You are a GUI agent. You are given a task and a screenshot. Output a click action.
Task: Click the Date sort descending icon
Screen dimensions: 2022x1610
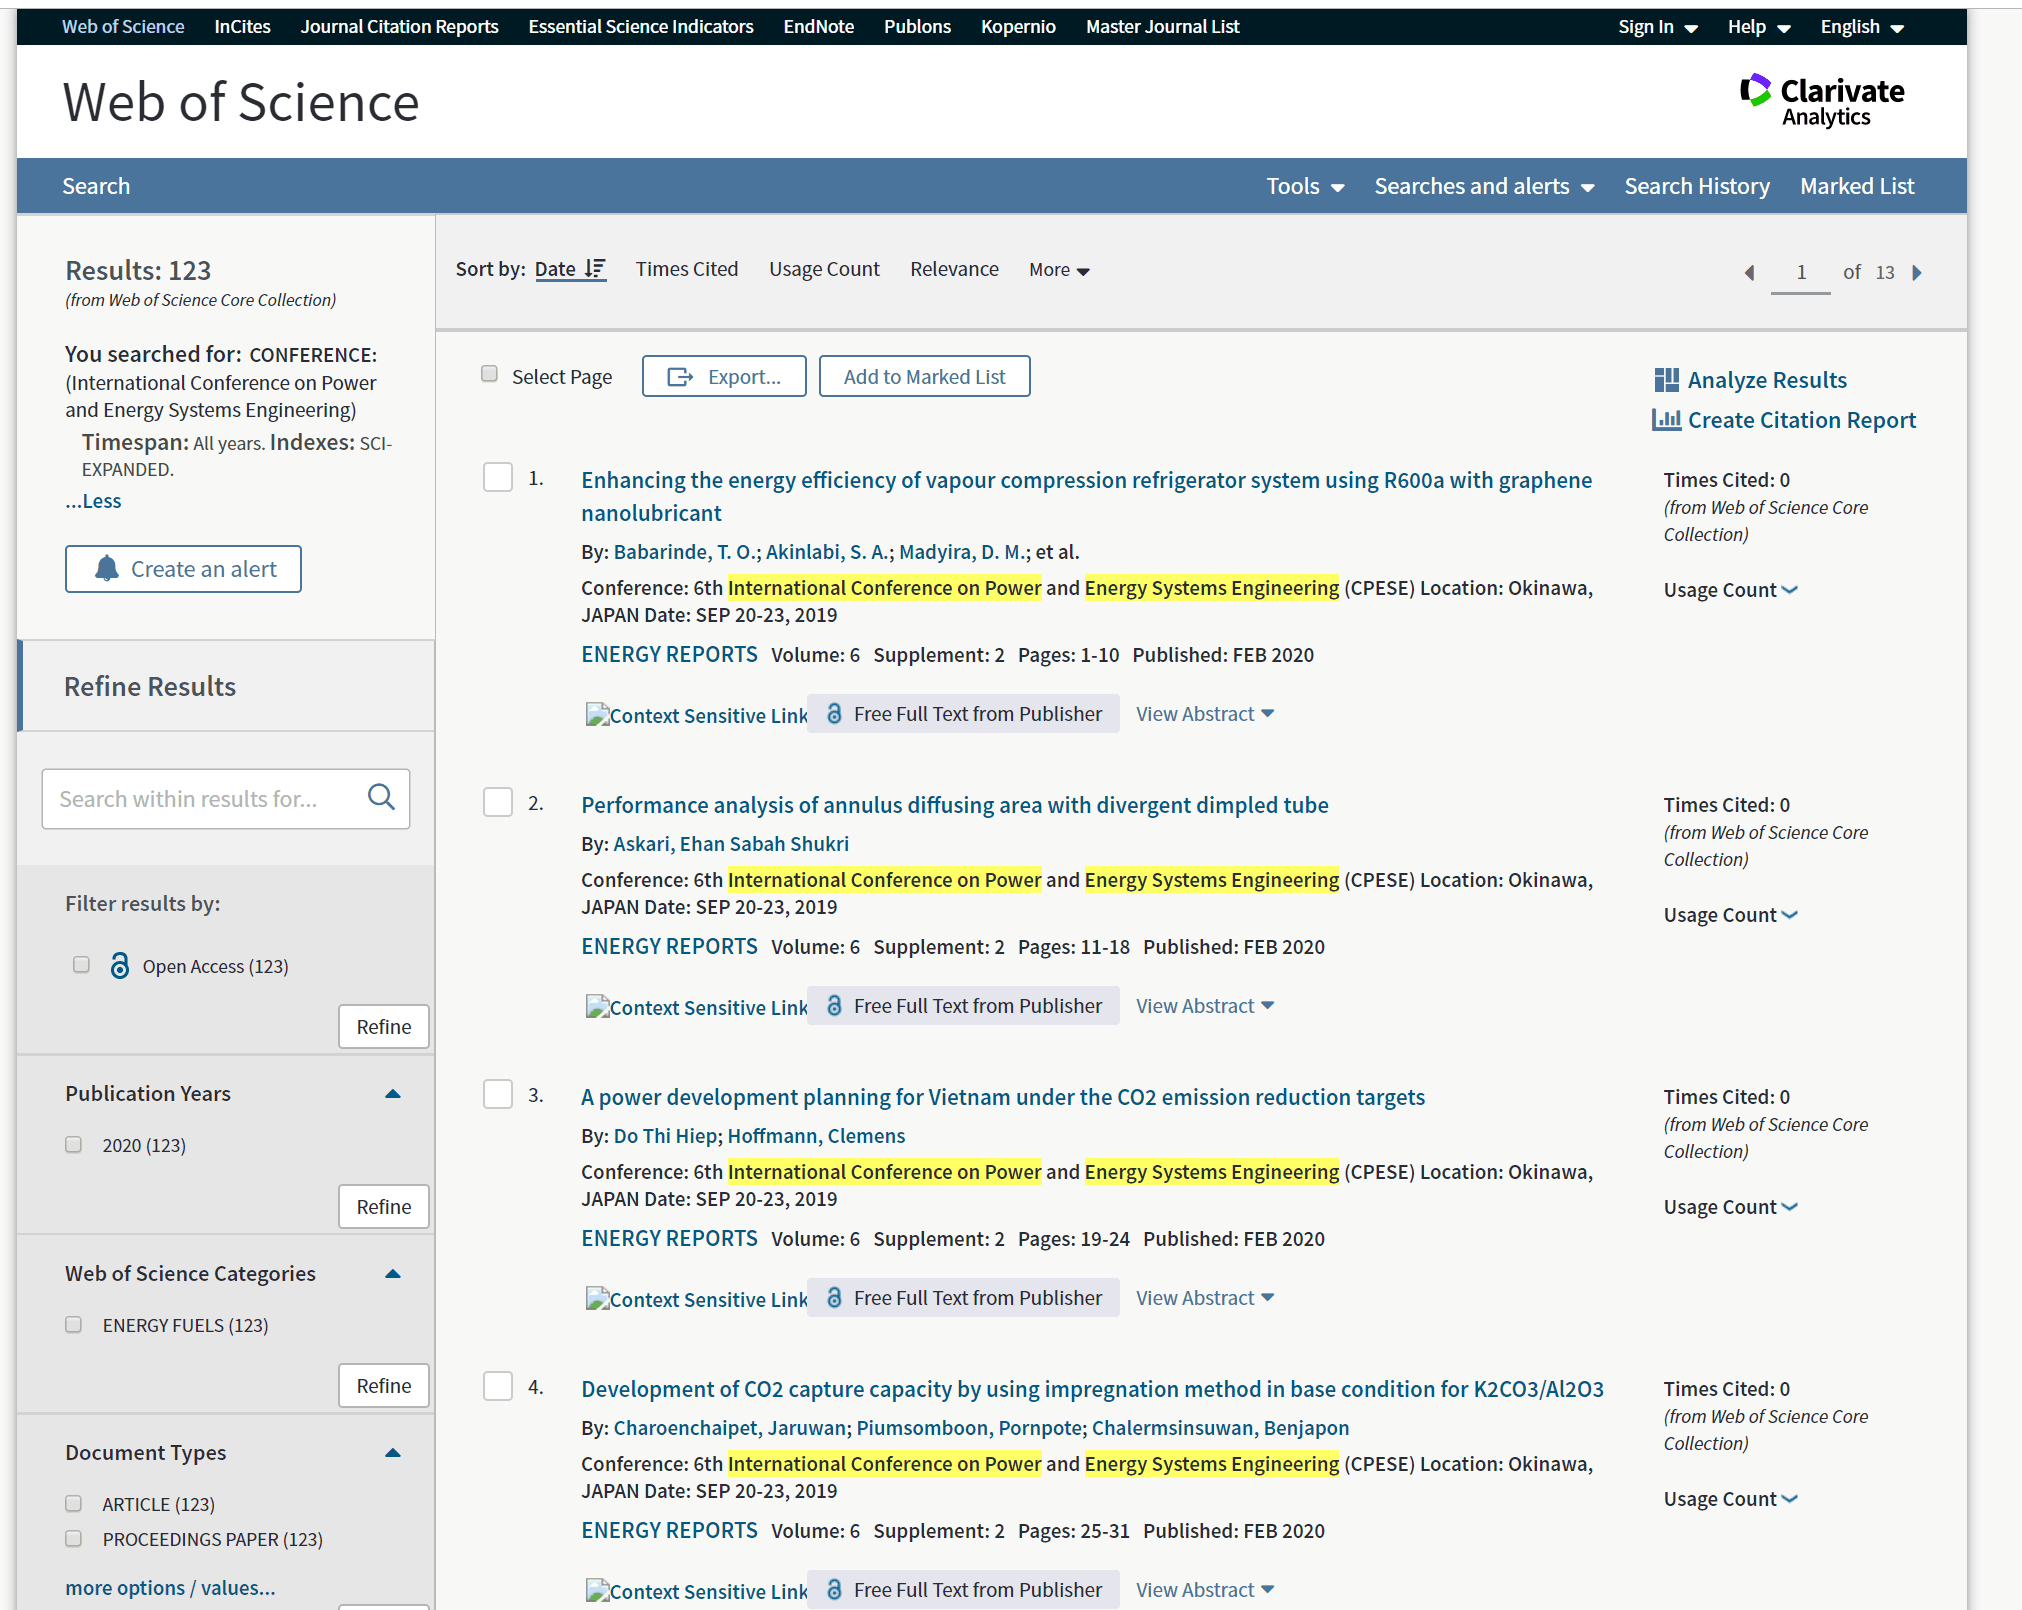coord(595,268)
